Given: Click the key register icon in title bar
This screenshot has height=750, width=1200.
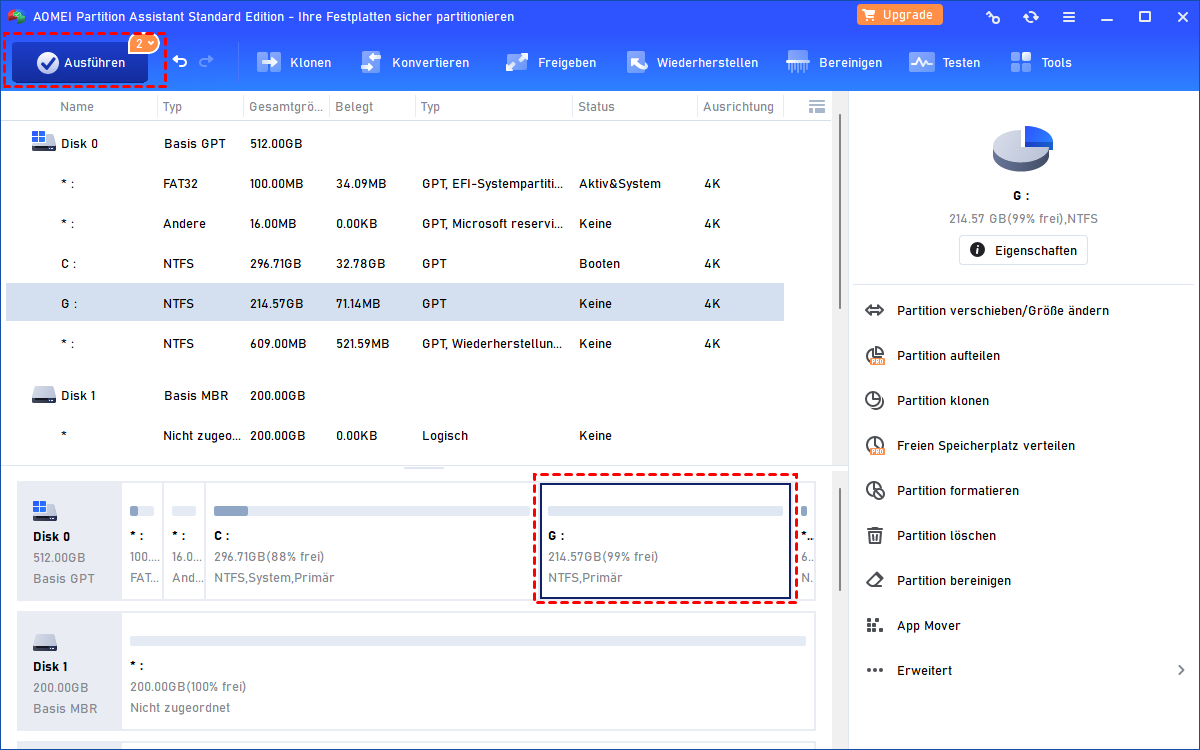Looking at the screenshot, I should pos(993,17).
